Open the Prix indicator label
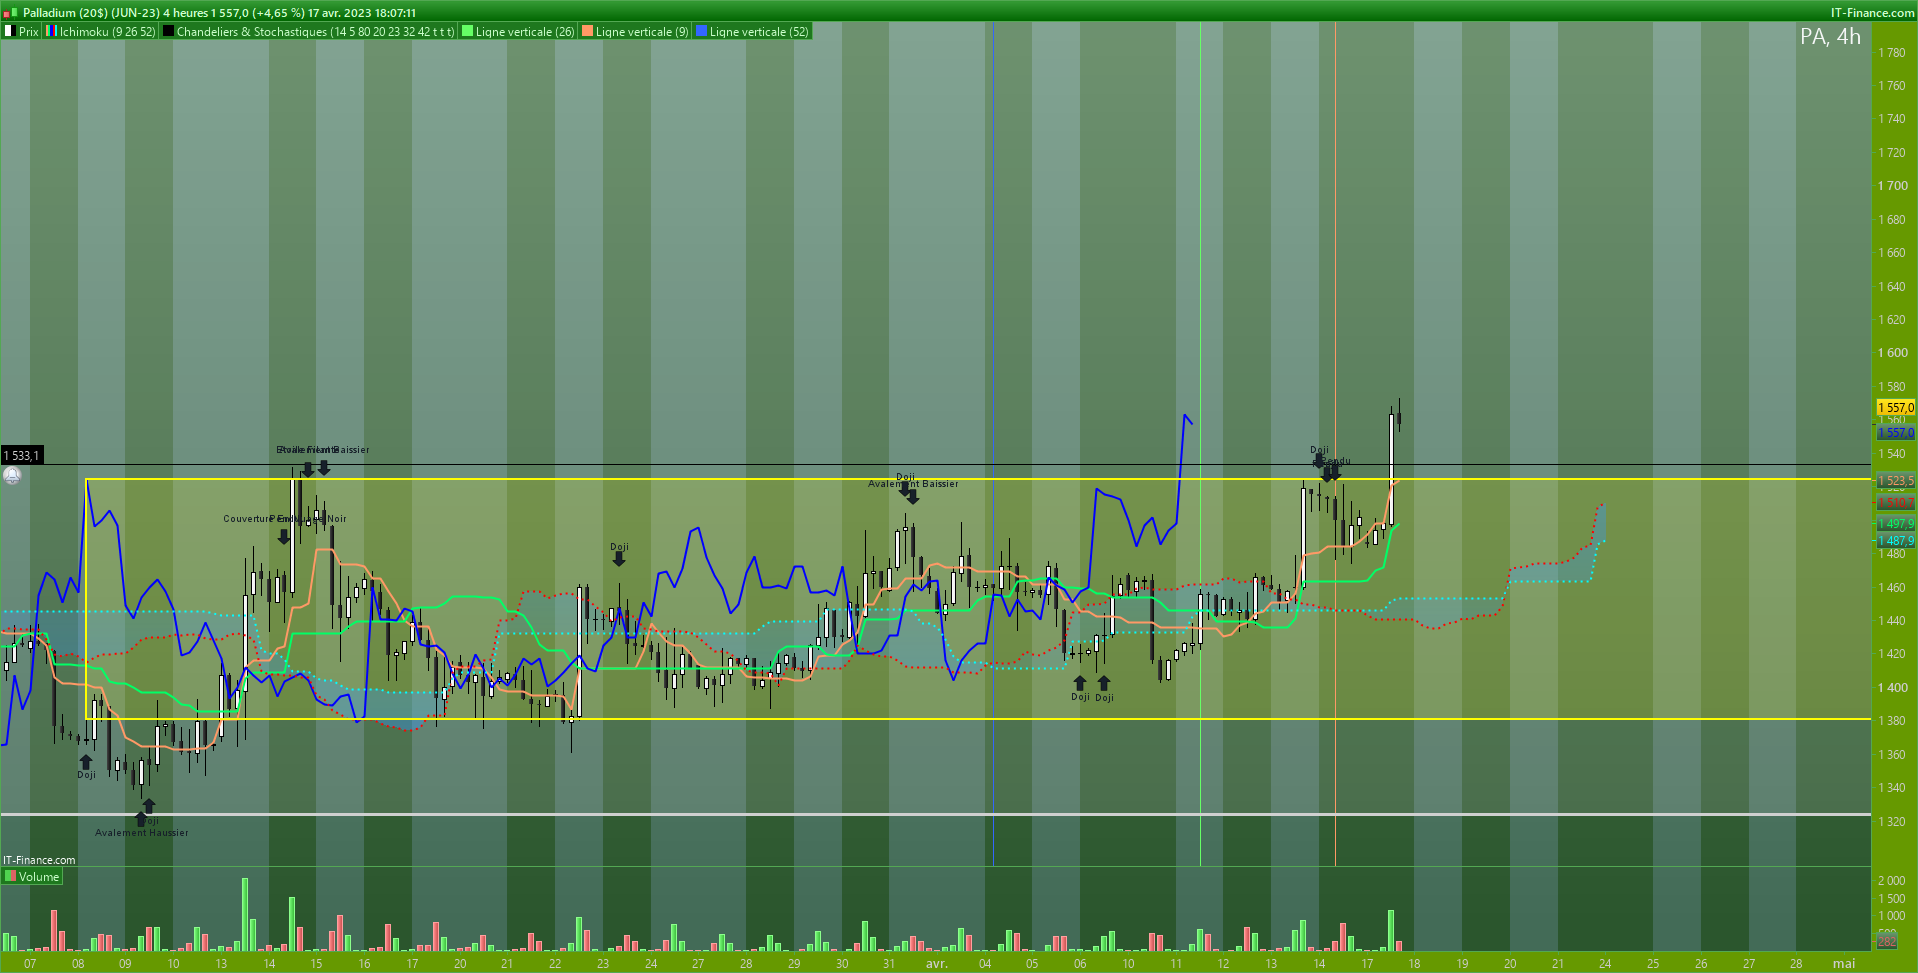Image resolution: width=1918 pixels, height=973 pixels. [x=21, y=32]
